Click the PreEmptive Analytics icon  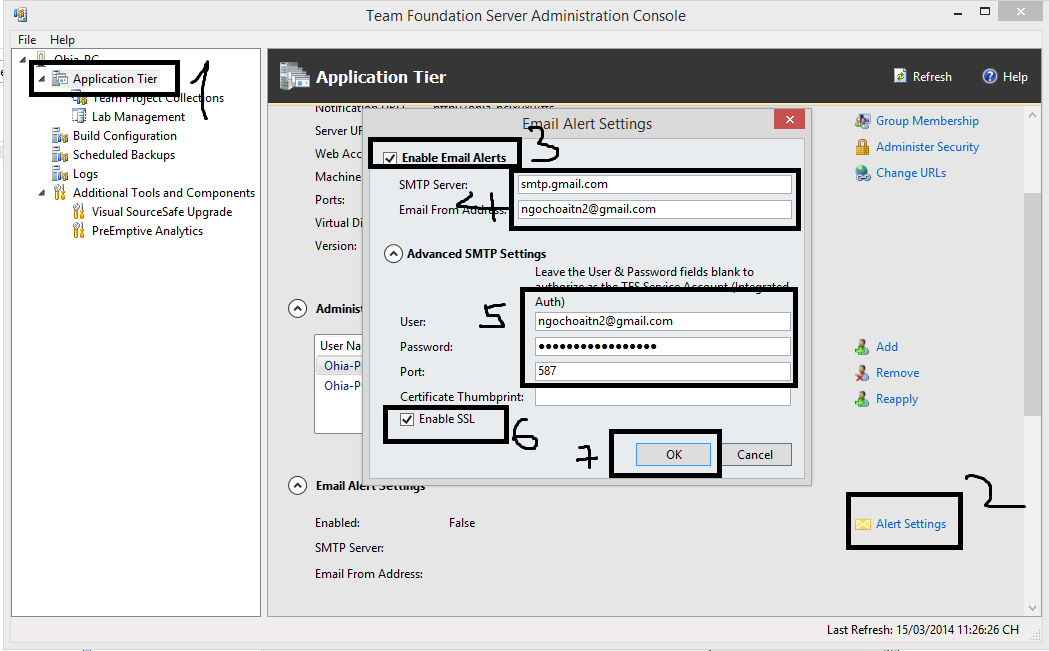point(79,231)
